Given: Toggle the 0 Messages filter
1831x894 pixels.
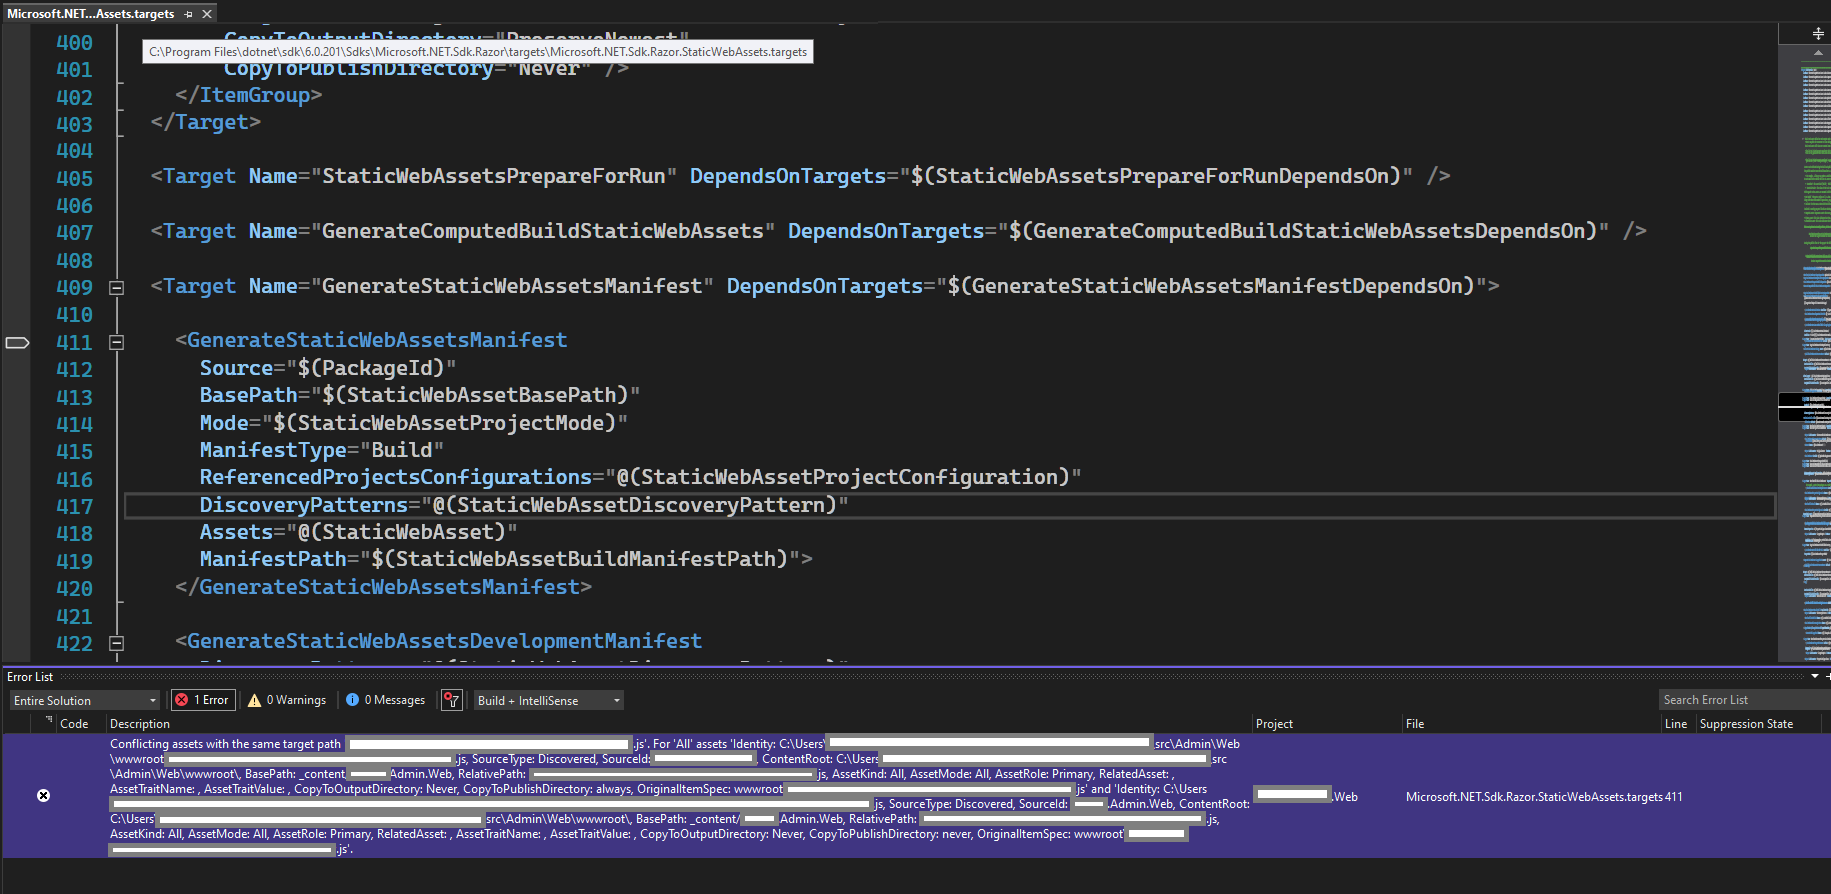Looking at the screenshot, I should [386, 700].
